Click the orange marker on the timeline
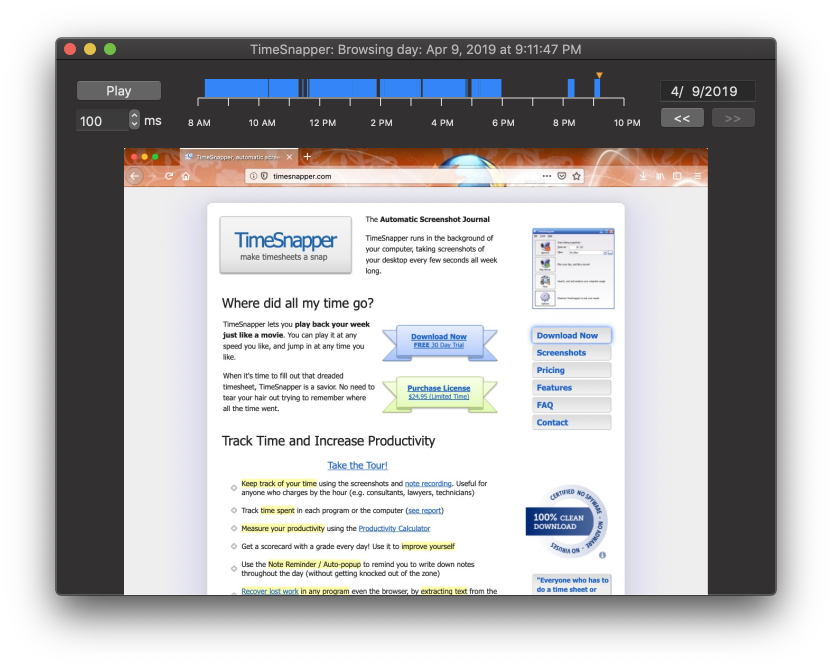The image size is (832, 669). [x=599, y=76]
